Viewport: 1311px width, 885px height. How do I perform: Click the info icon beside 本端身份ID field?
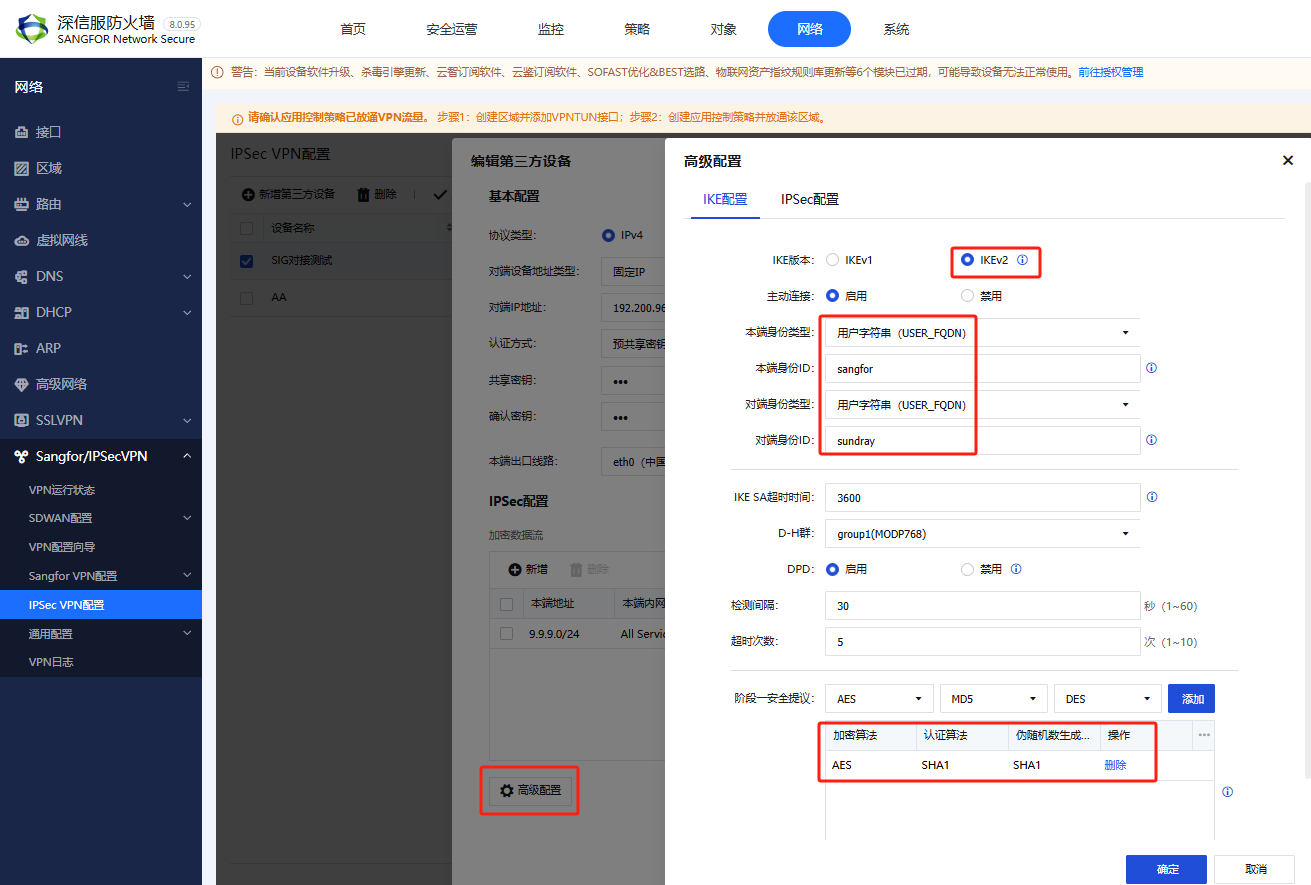point(1151,368)
